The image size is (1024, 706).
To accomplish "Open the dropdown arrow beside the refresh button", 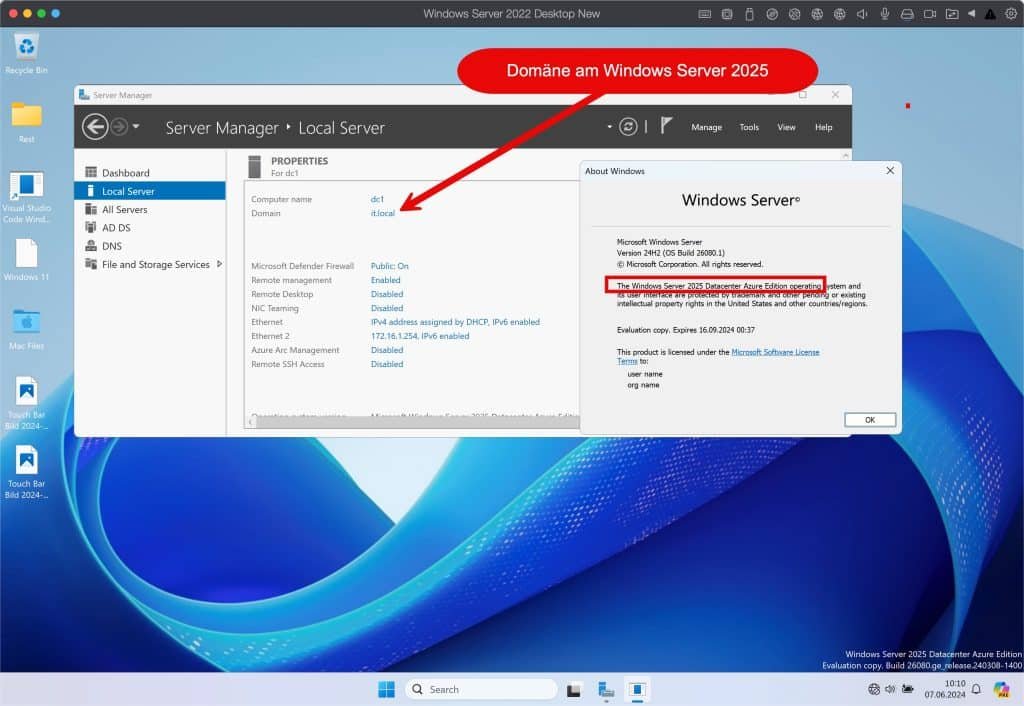I will [x=611, y=127].
